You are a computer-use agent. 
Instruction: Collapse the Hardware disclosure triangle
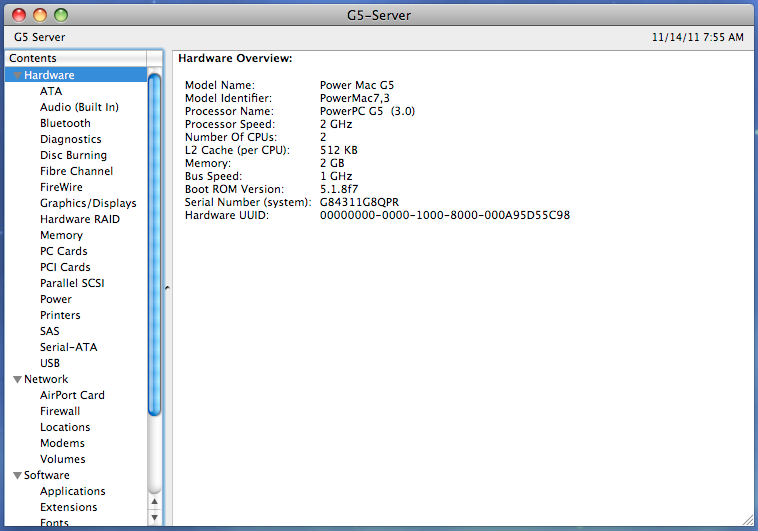[x=17, y=75]
